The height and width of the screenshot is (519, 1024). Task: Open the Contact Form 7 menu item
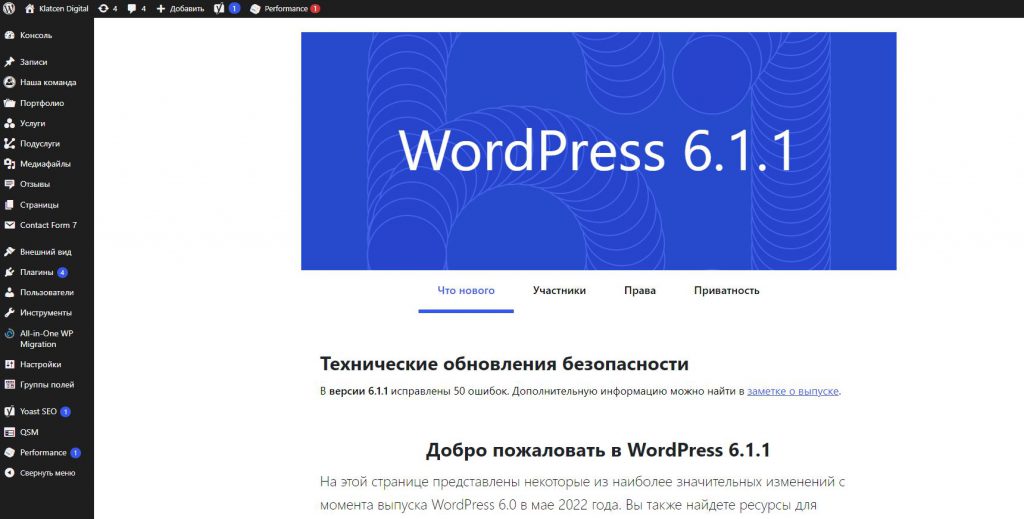[x=47, y=225]
